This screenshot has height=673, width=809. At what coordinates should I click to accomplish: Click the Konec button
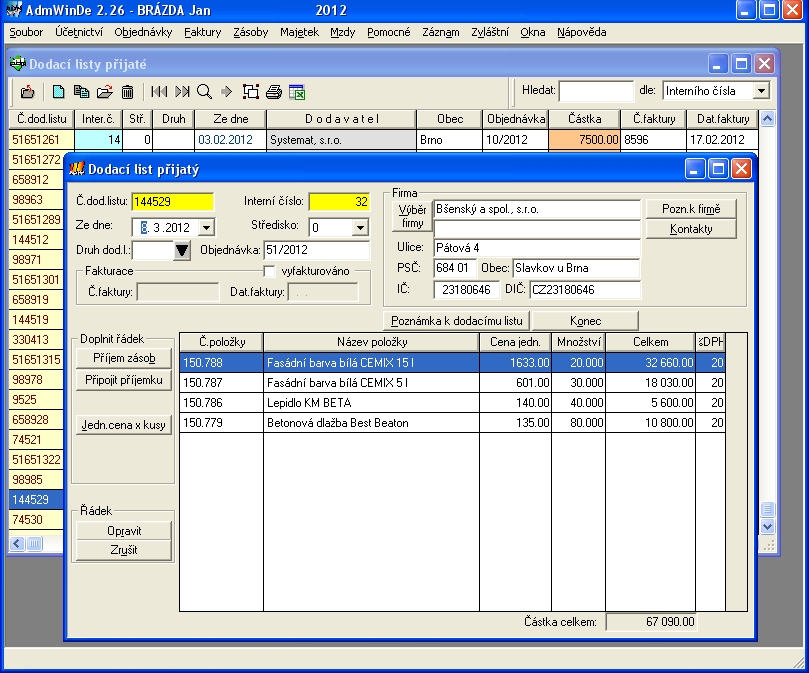click(585, 321)
